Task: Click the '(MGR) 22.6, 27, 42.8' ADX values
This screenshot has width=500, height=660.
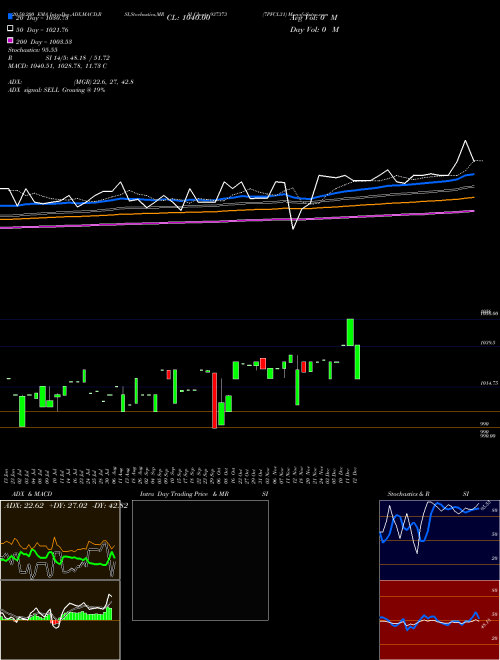Action: pos(104,82)
